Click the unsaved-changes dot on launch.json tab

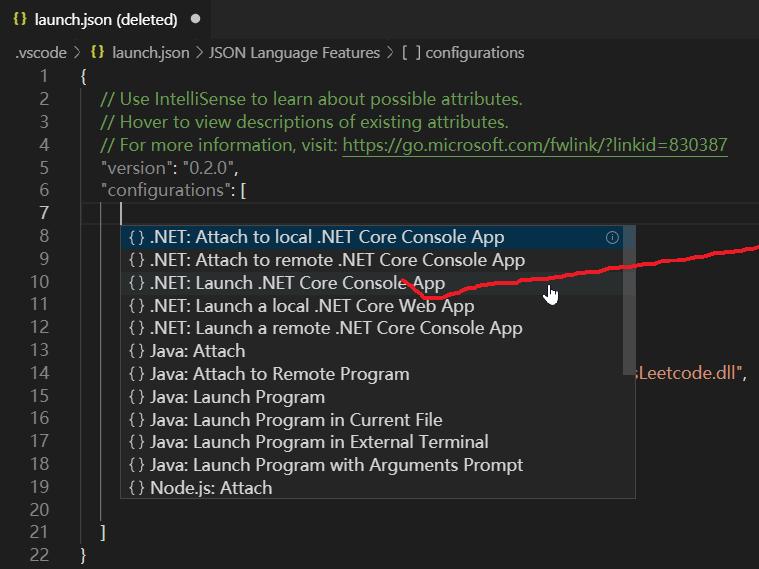[x=196, y=19]
